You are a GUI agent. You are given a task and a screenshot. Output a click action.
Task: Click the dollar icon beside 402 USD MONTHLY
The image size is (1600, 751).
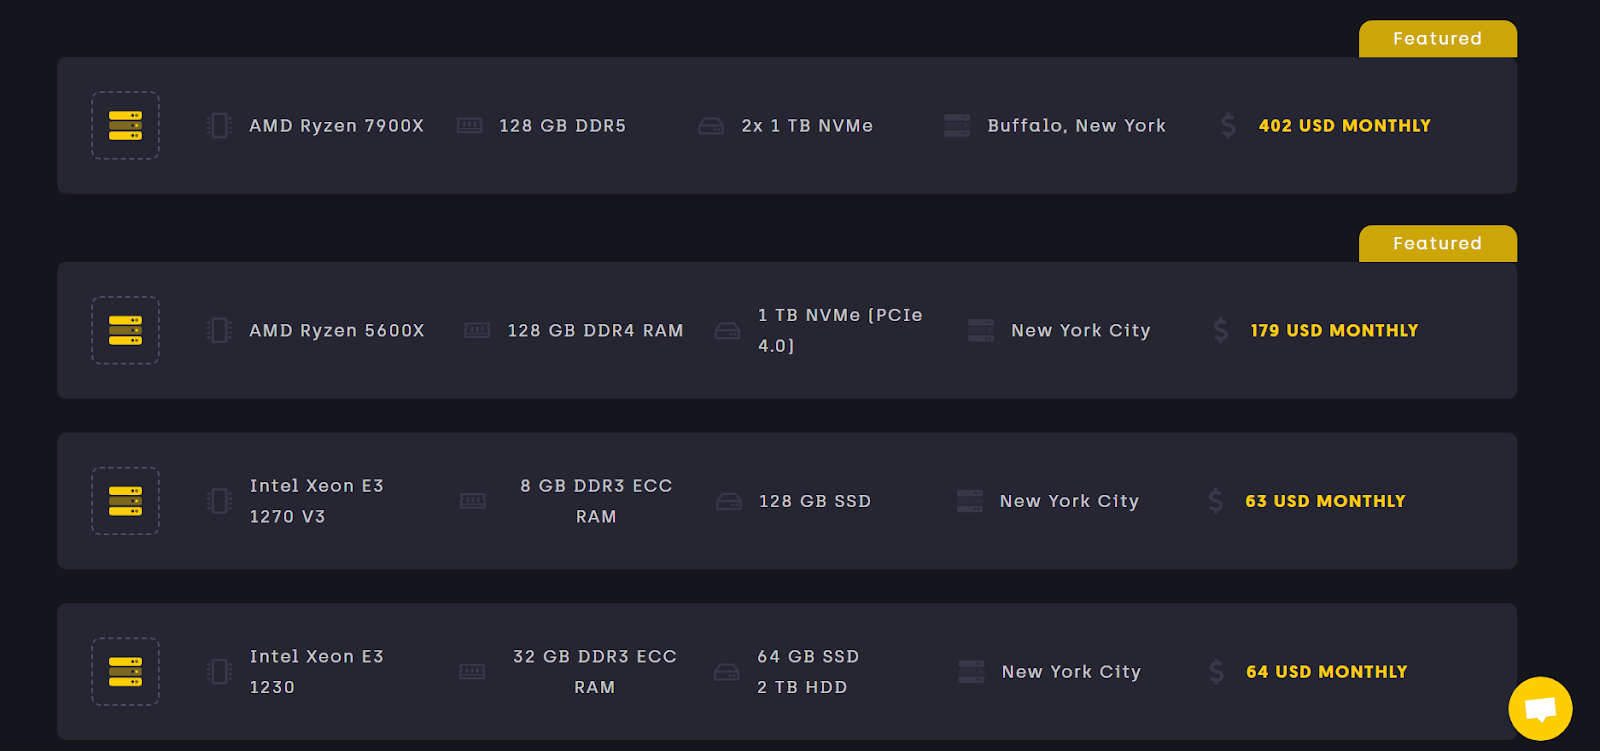point(1228,125)
